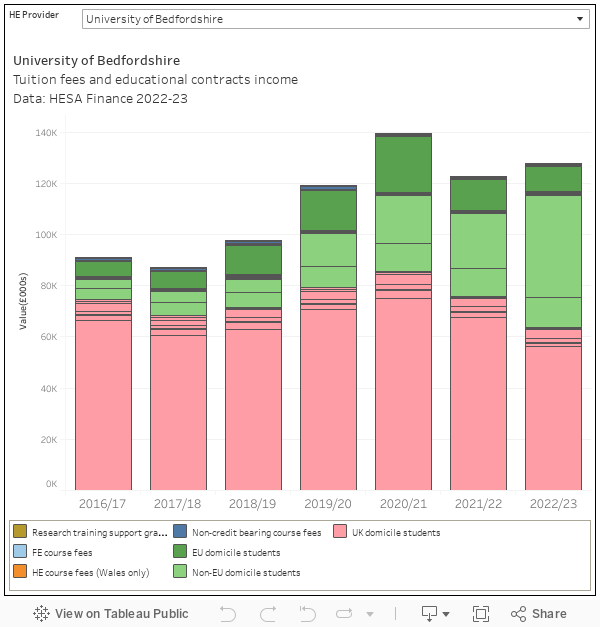Click the Revert view icon
This screenshot has height=627, width=600.
pyautogui.click(x=308, y=613)
